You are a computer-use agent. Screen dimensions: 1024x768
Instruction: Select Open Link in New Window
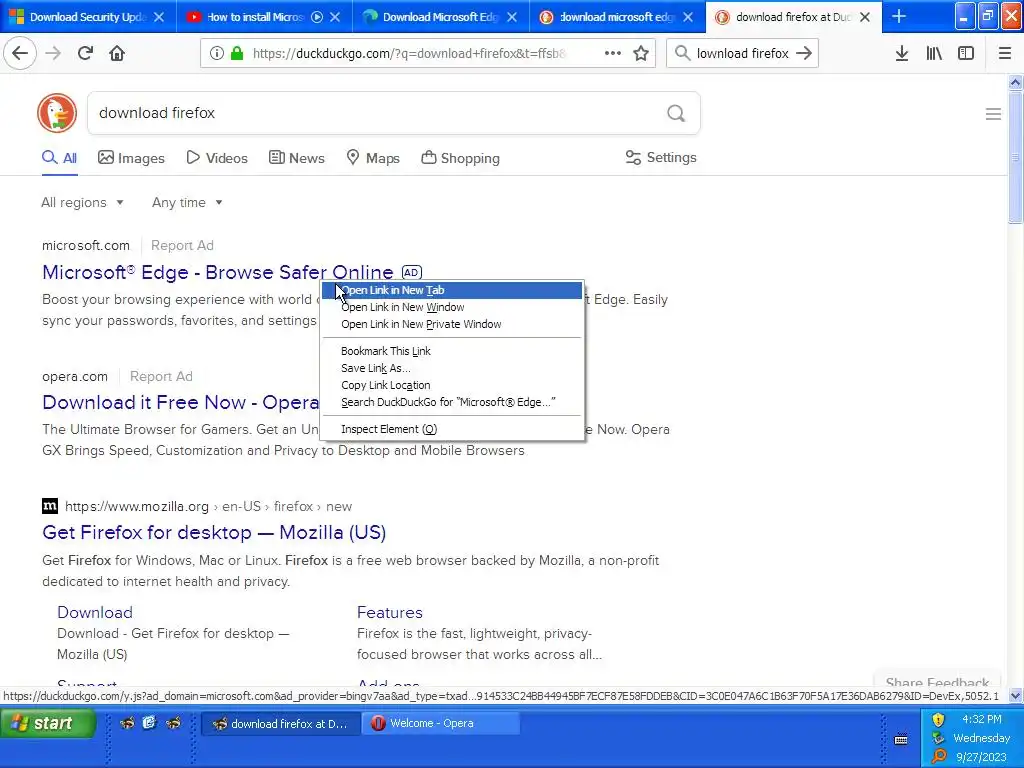[x=451, y=307]
